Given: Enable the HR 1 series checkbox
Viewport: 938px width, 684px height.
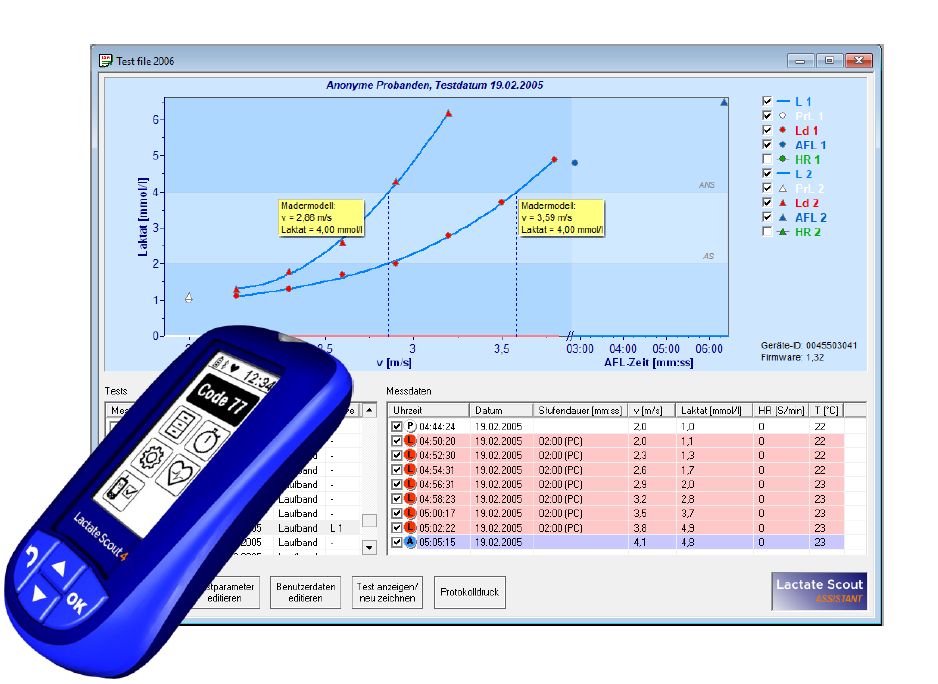Looking at the screenshot, I should (767, 159).
